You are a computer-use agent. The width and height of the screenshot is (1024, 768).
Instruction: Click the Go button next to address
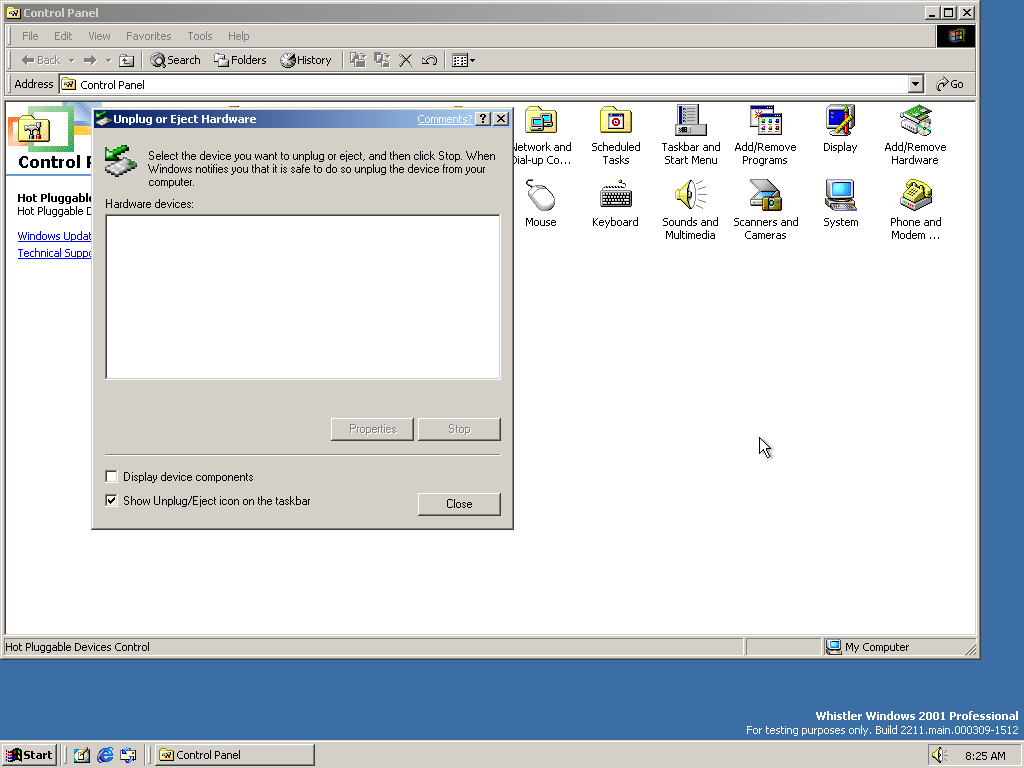click(x=950, y=84)
